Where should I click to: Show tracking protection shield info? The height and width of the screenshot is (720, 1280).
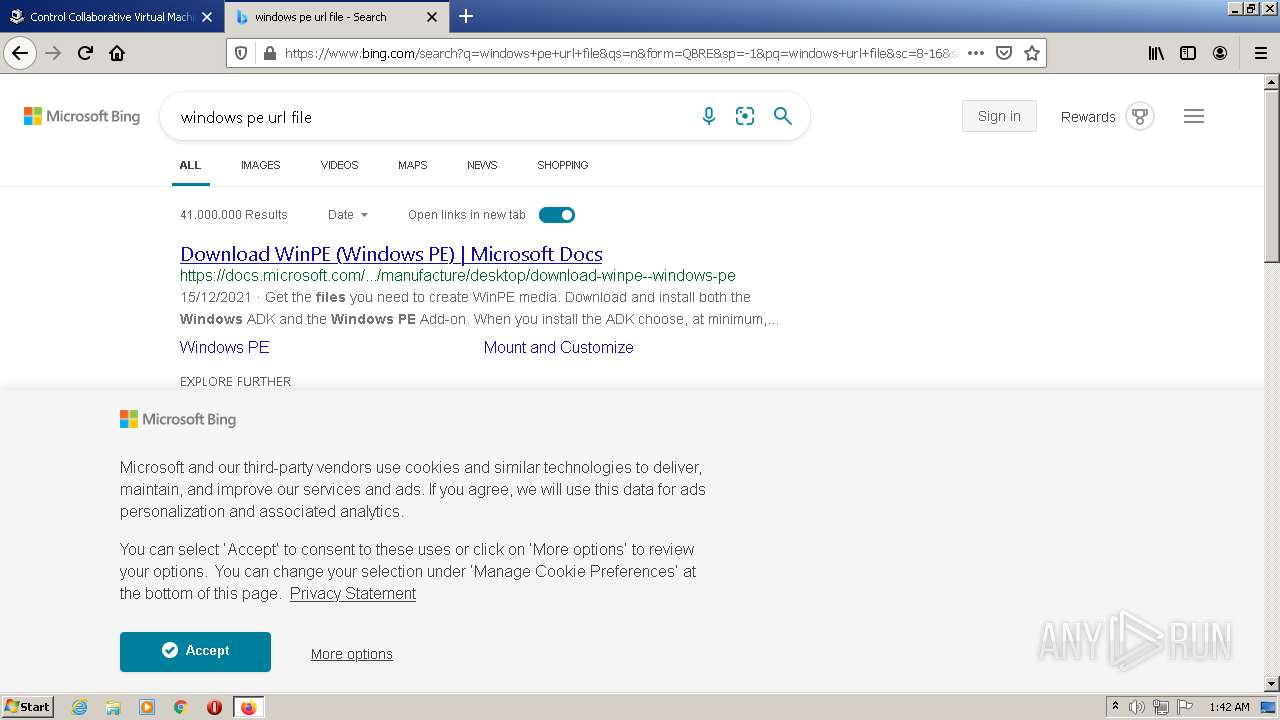point(241,53)
